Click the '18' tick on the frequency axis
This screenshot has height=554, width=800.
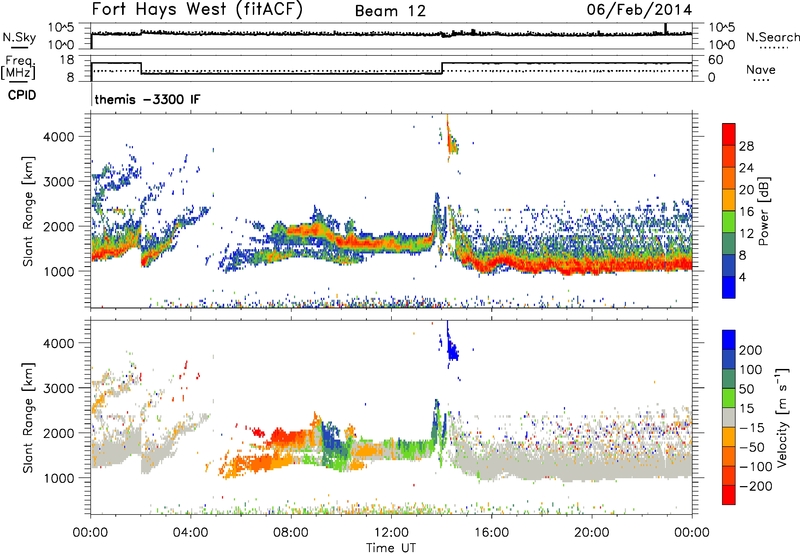point(68,60)
